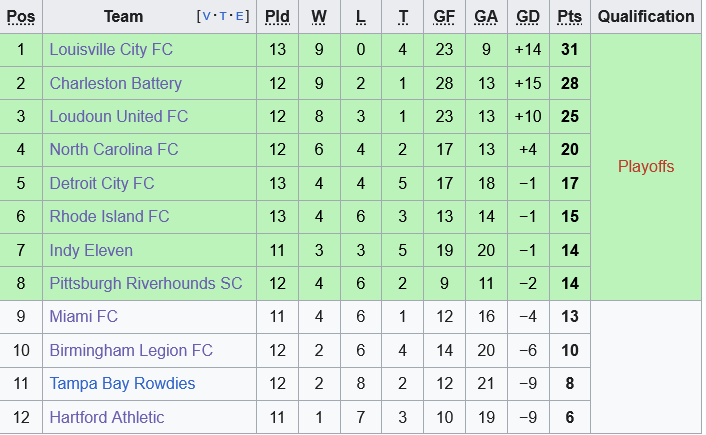Screen dimensions: 706x435
Task: Open Birmingham Legion FC page
Action: click(131, 350)
